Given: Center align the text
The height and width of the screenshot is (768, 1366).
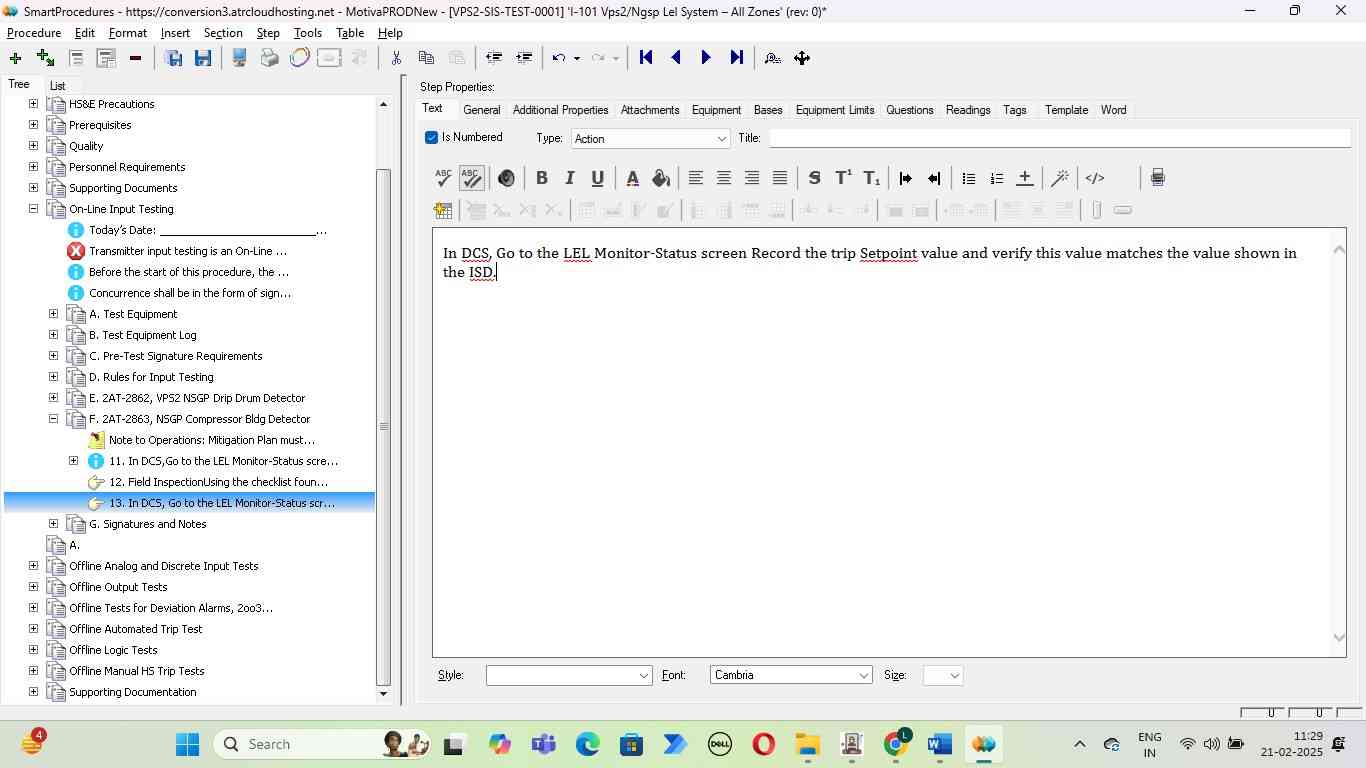Looking at the screenshot, I should [x=723, y=178].
